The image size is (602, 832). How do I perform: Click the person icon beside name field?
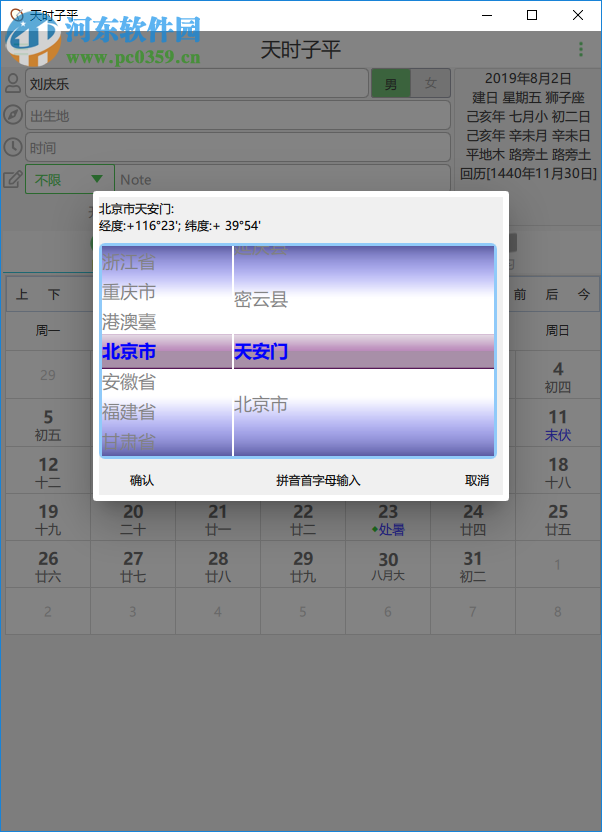[x=13, y=83]
